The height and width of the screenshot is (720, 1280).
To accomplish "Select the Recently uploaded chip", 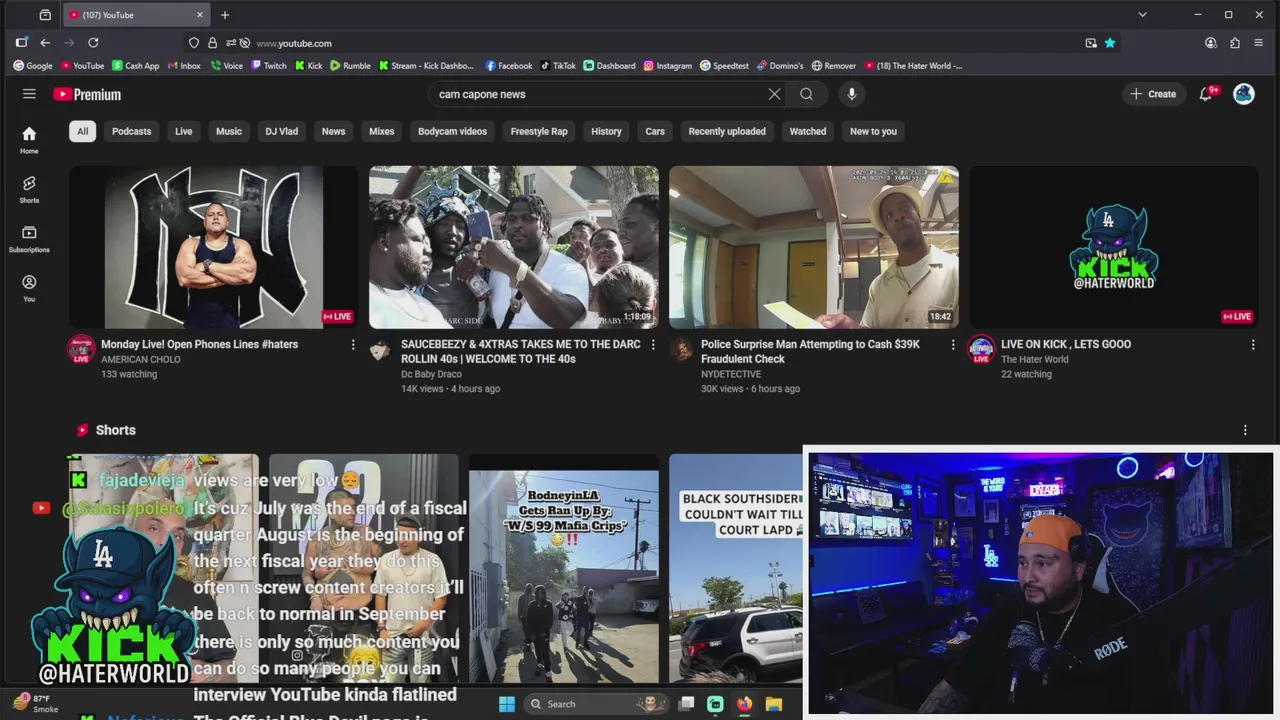I will tap(727, 131).
